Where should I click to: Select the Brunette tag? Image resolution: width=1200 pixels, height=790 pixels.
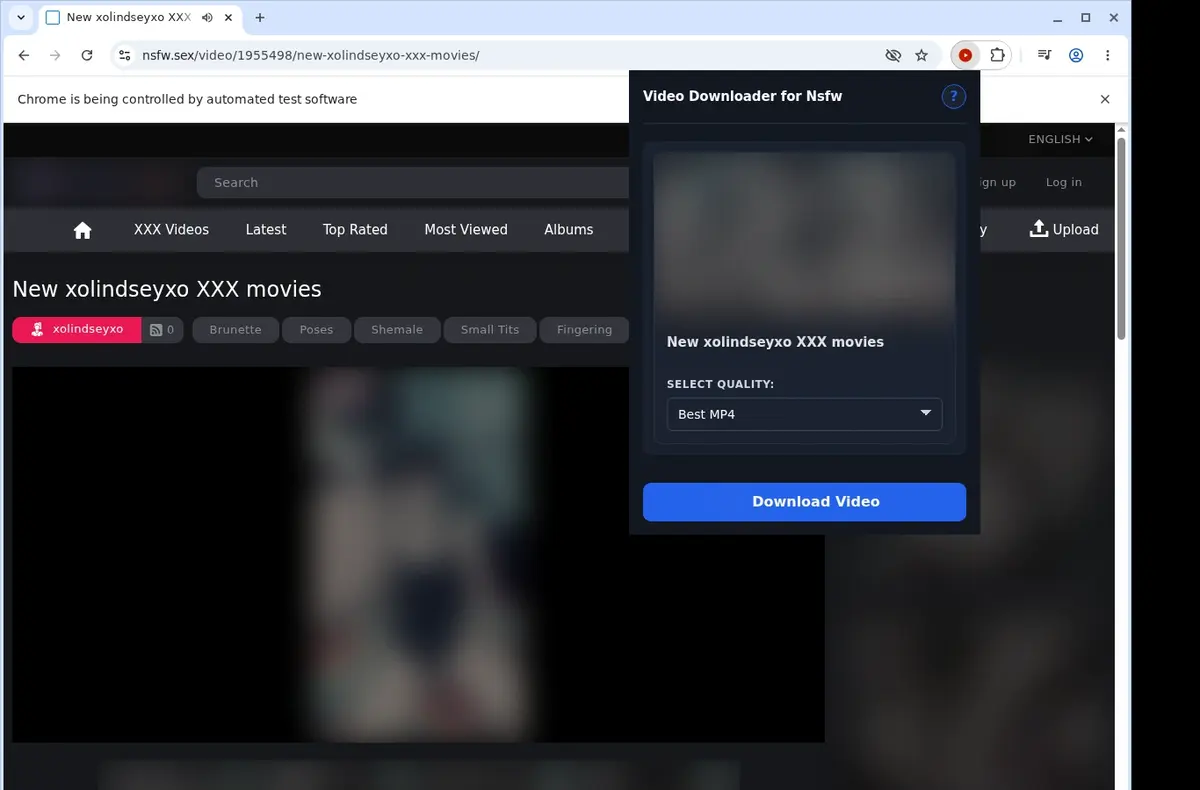235,330
